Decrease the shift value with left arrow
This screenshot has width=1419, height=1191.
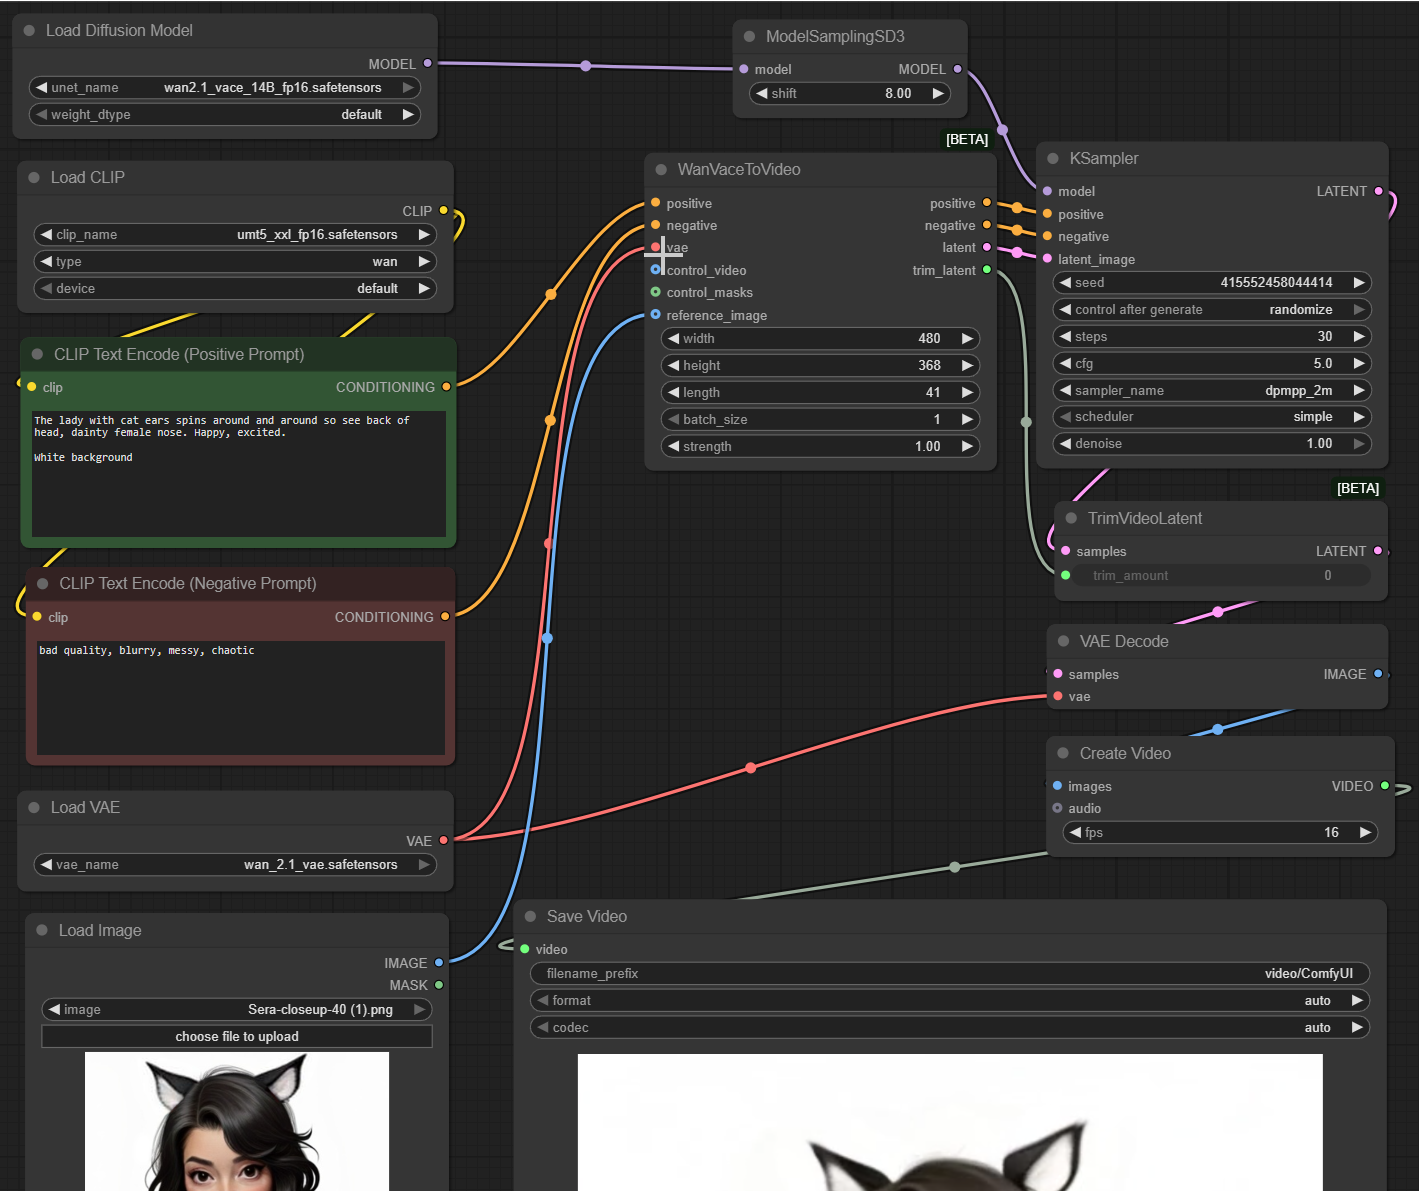coord(762,94)
